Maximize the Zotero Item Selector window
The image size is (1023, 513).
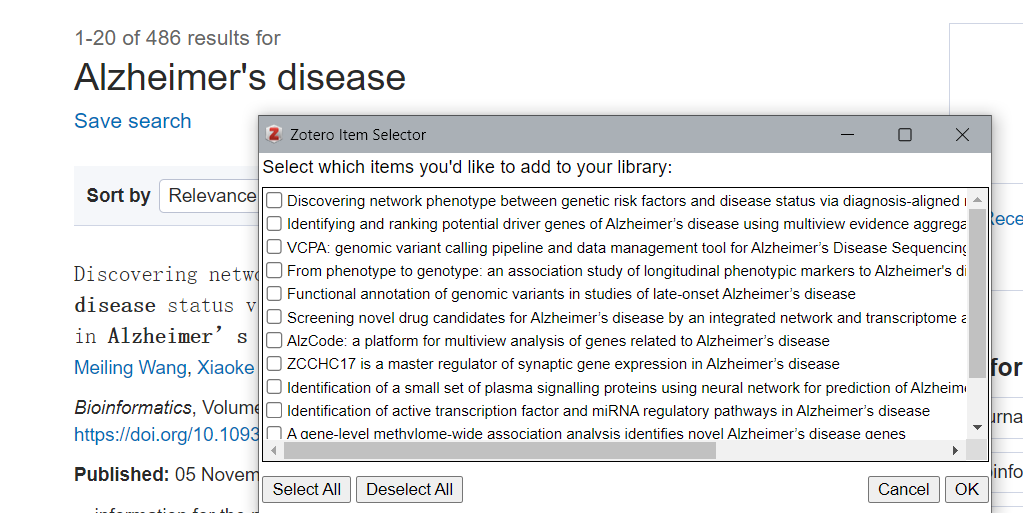(905, 134)
